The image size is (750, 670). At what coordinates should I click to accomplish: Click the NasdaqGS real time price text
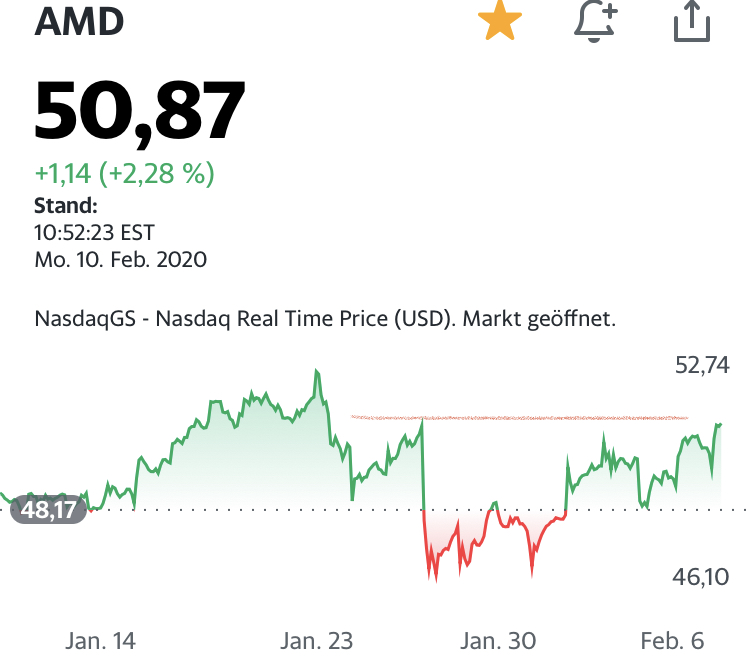click(x=325, y=320)
